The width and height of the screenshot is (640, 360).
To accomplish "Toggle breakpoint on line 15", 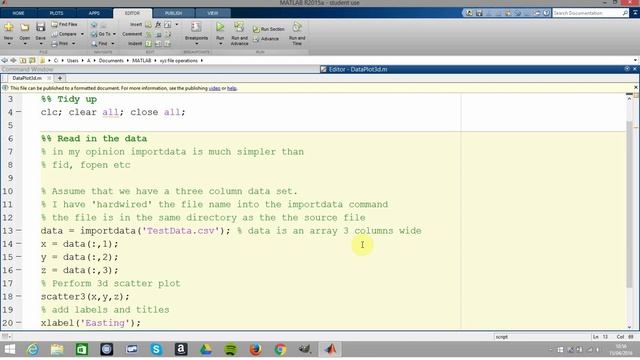I will click(19, 257).
